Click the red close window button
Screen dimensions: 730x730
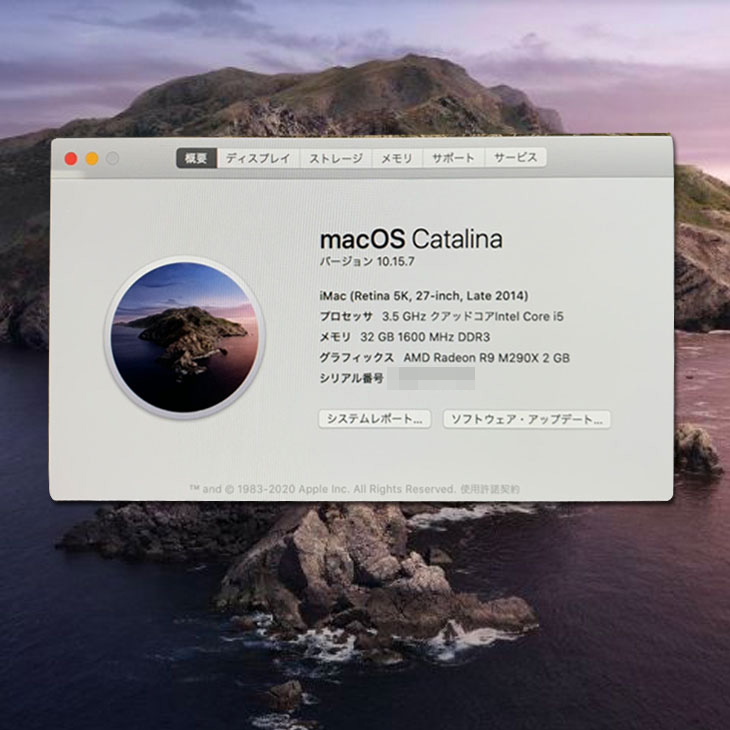71,158
